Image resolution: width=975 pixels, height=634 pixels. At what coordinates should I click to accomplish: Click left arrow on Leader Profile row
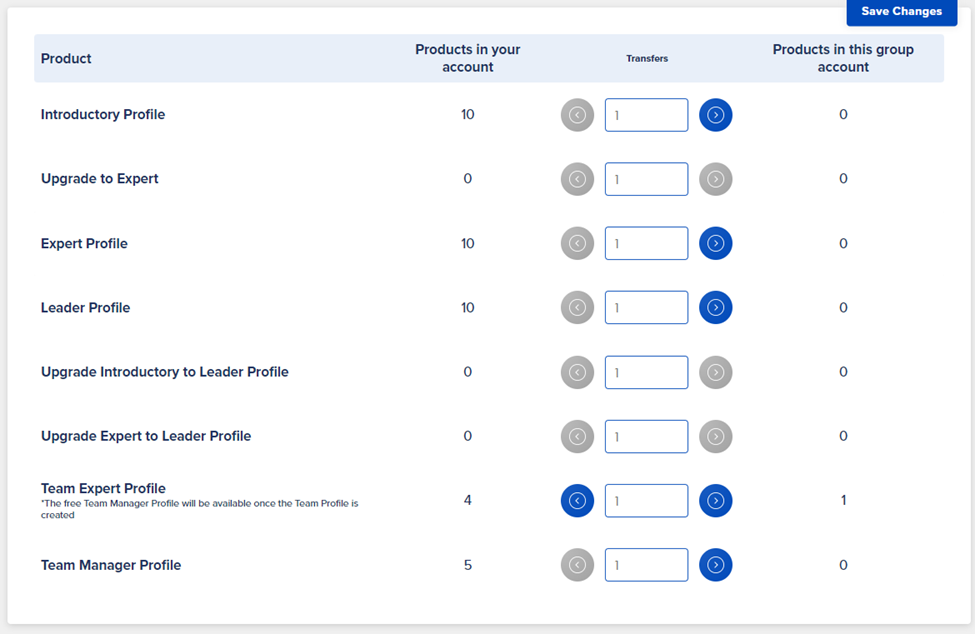(577, 308)
